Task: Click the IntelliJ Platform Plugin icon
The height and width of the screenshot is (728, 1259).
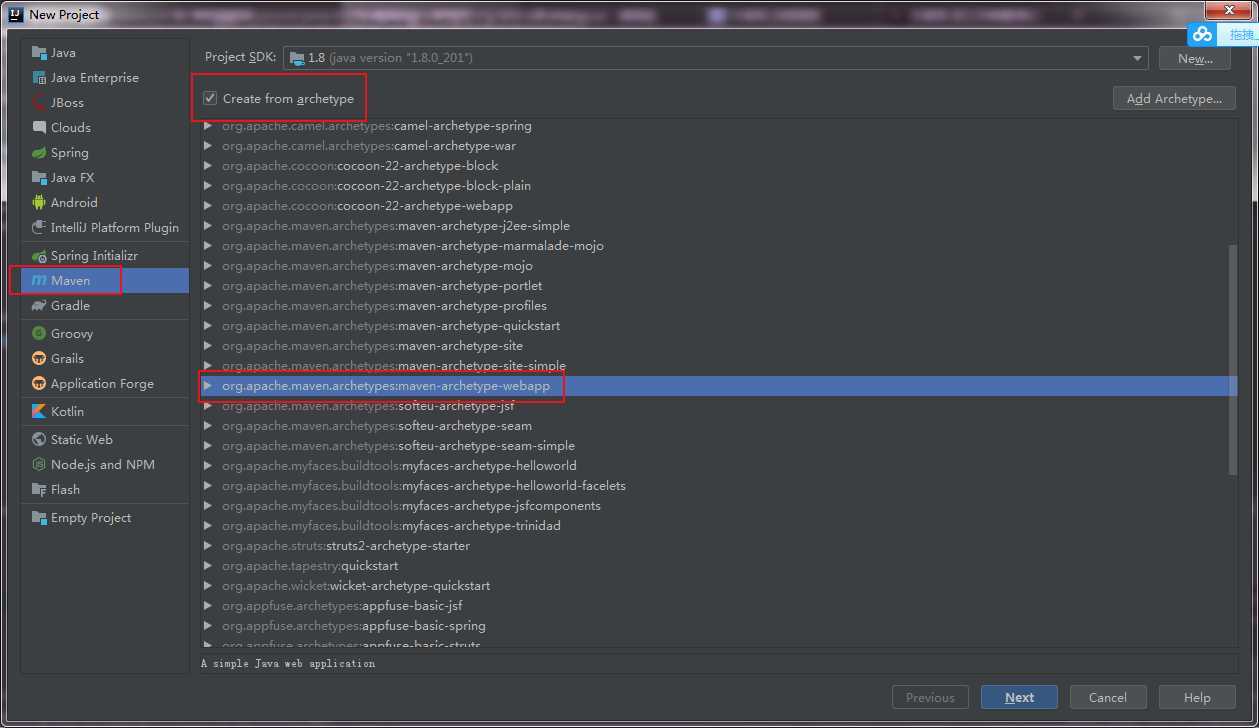Action: 39,228
